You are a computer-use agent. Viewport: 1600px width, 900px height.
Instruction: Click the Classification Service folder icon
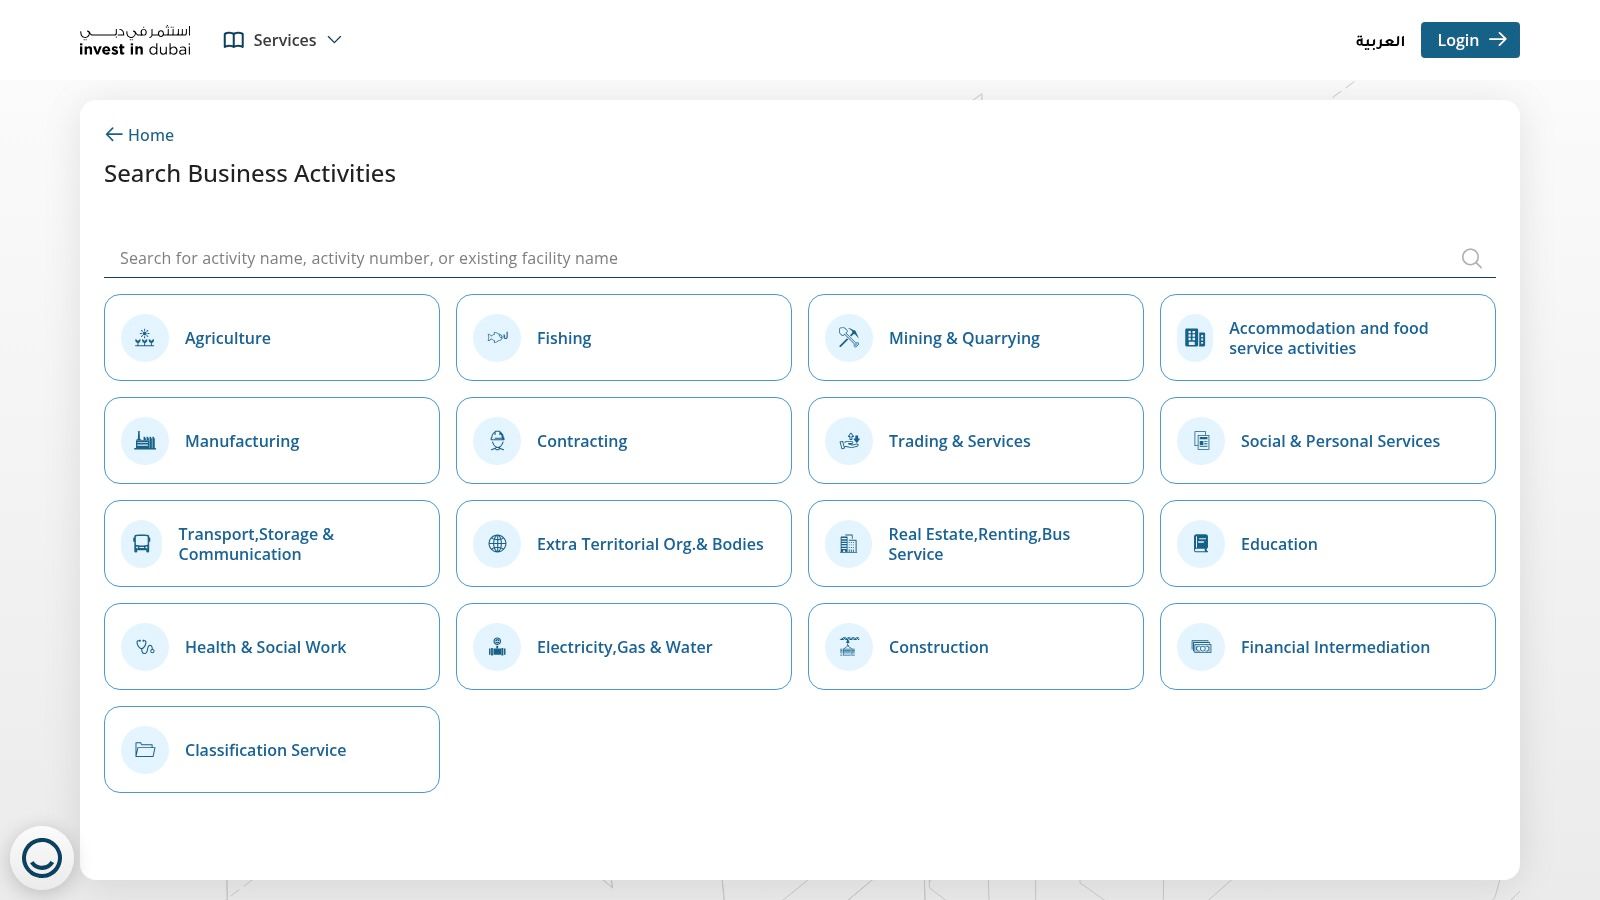[144, 750]
